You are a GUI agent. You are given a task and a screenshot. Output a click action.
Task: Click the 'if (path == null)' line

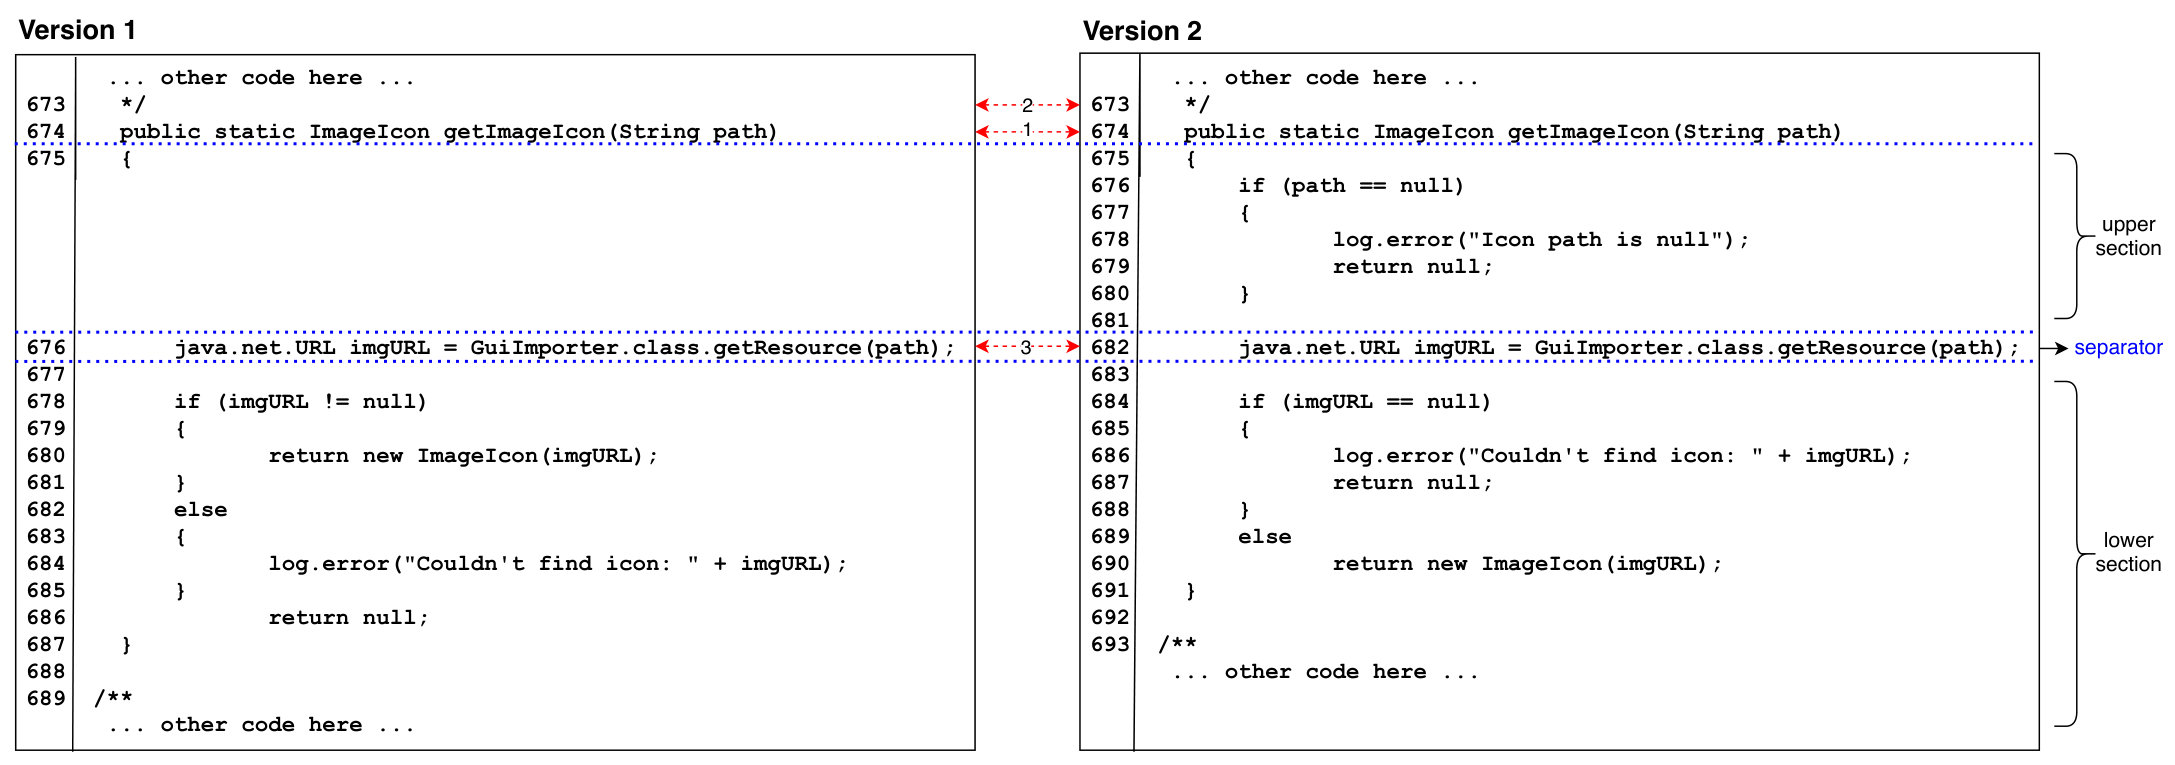pos(1350,186)
